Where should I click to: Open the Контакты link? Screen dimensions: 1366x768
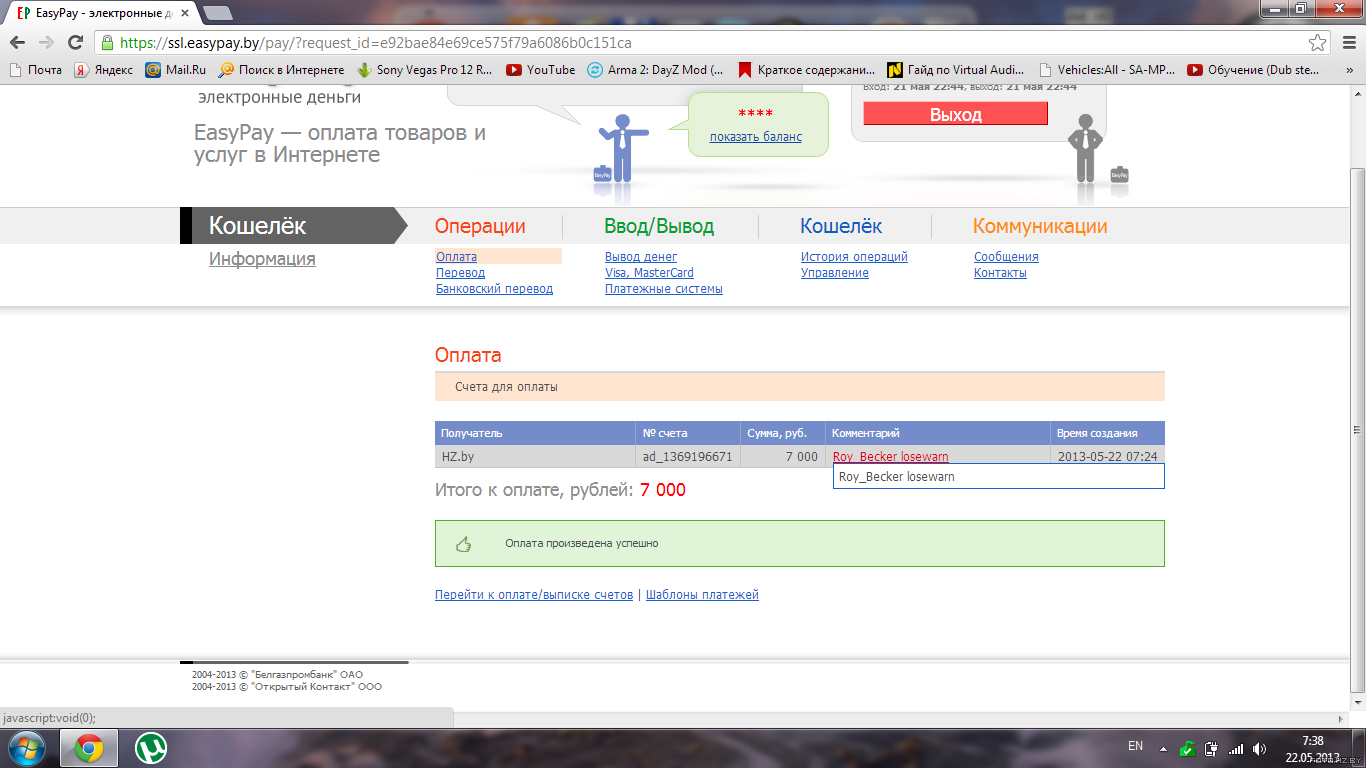click(x=1000, y=273)
